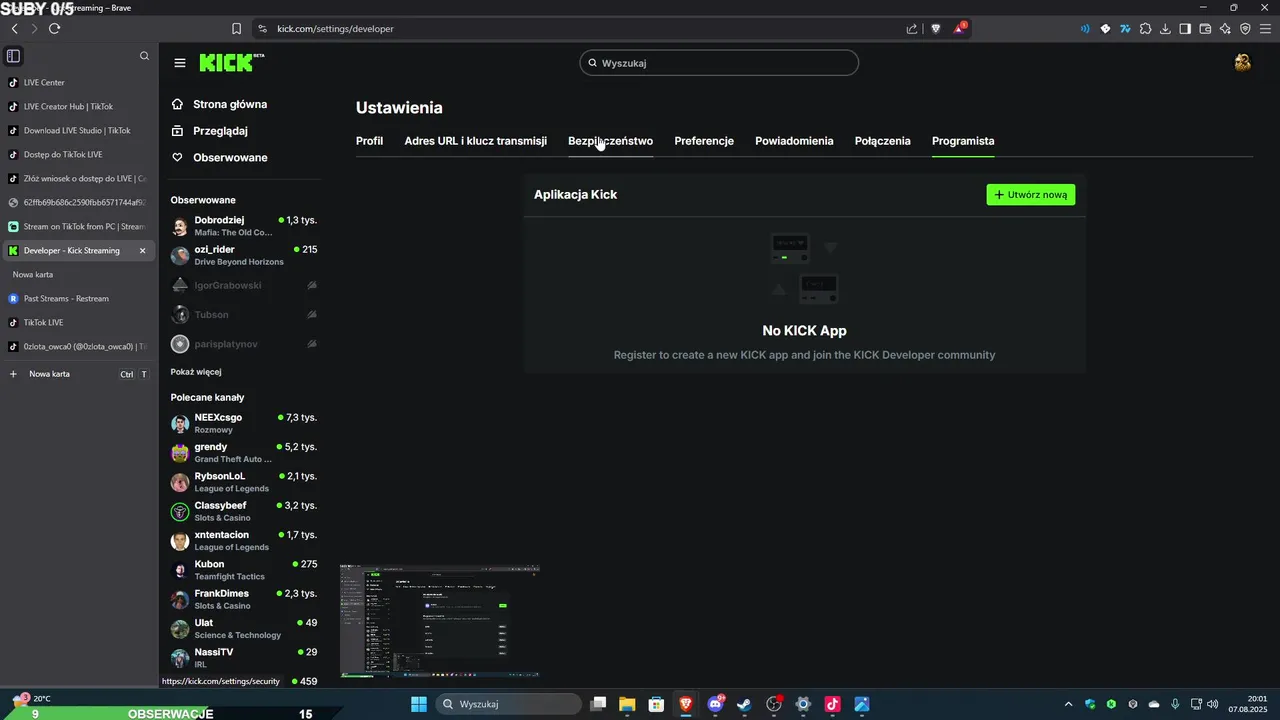
Task: Open TikTok LIVE Studio taskbar icon
Action: click(x=832, y=704)
